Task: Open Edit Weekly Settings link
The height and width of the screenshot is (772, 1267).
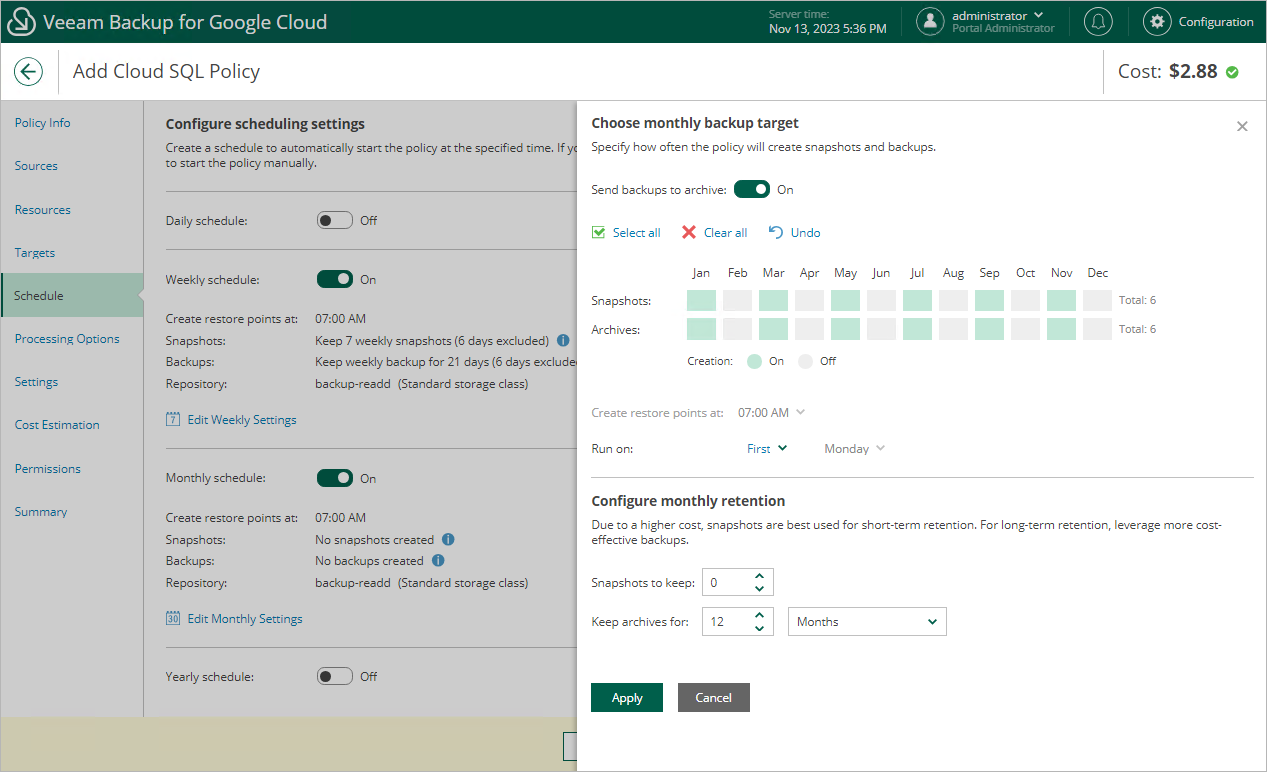Action: click(241, 420)
